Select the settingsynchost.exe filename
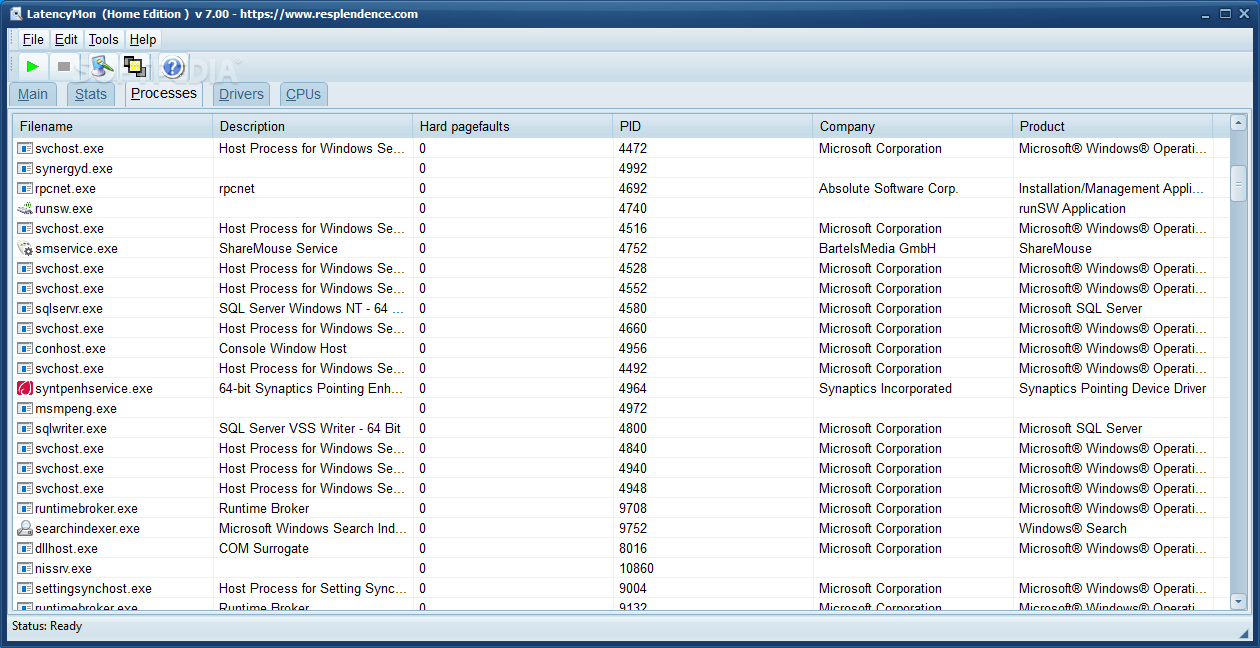This screenshot has width=1260, height=648. [93, 588]
